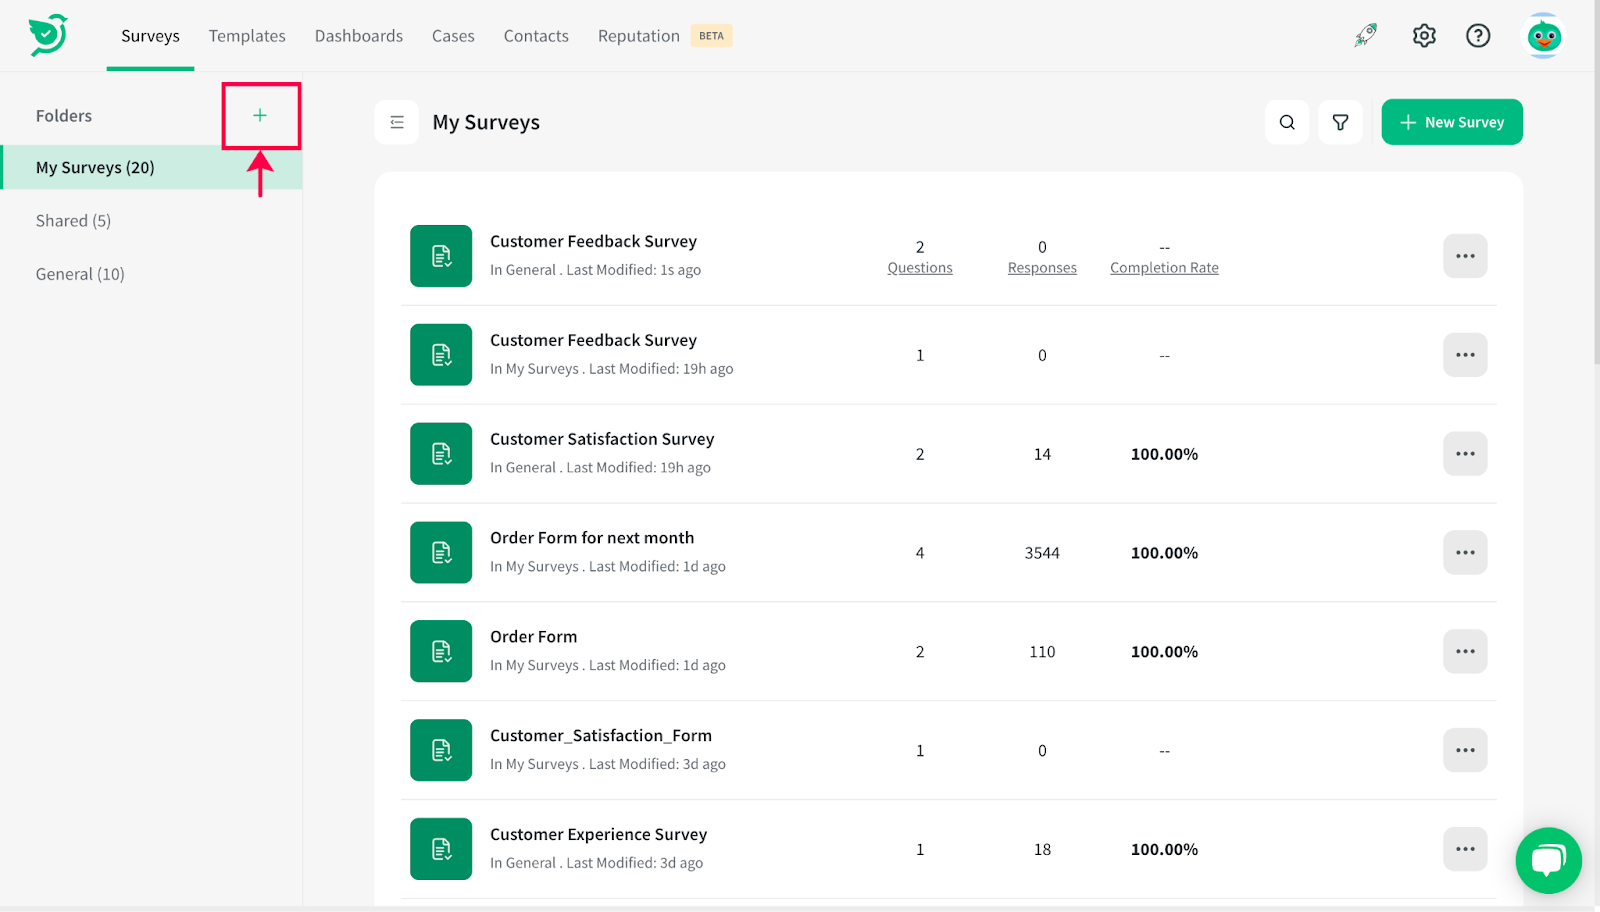The image size is (1600, 912).
Task: Add a new folder with the plus icon
Action: point(260,115)
